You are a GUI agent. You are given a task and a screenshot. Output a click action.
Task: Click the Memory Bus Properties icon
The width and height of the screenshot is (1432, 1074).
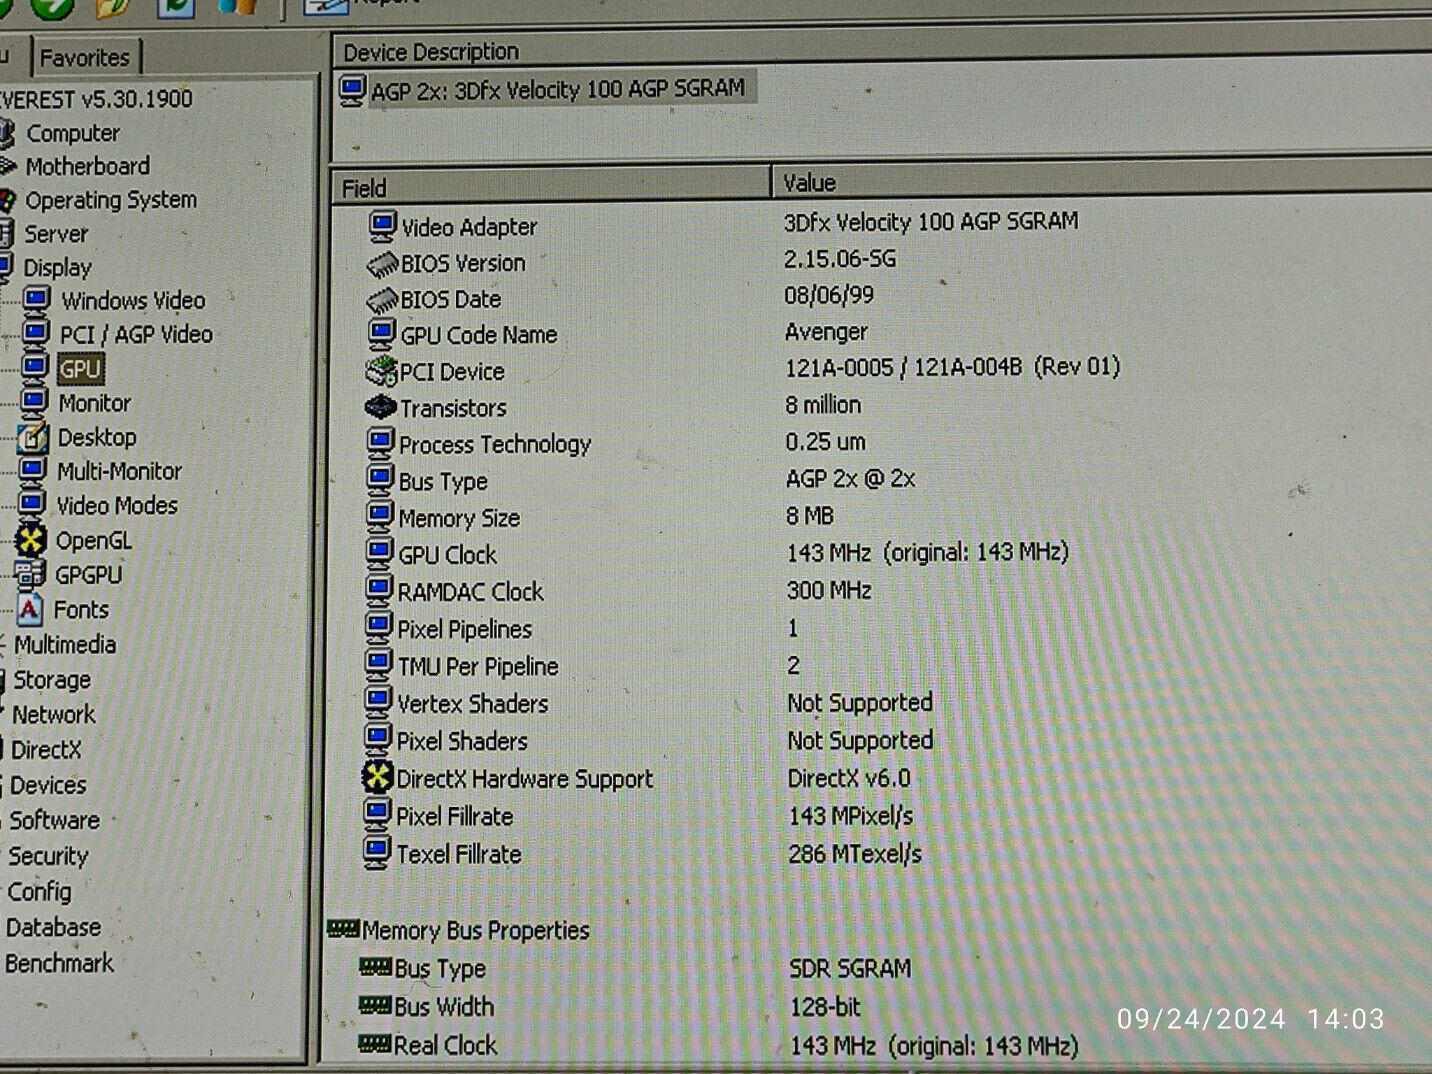point(343,930)
